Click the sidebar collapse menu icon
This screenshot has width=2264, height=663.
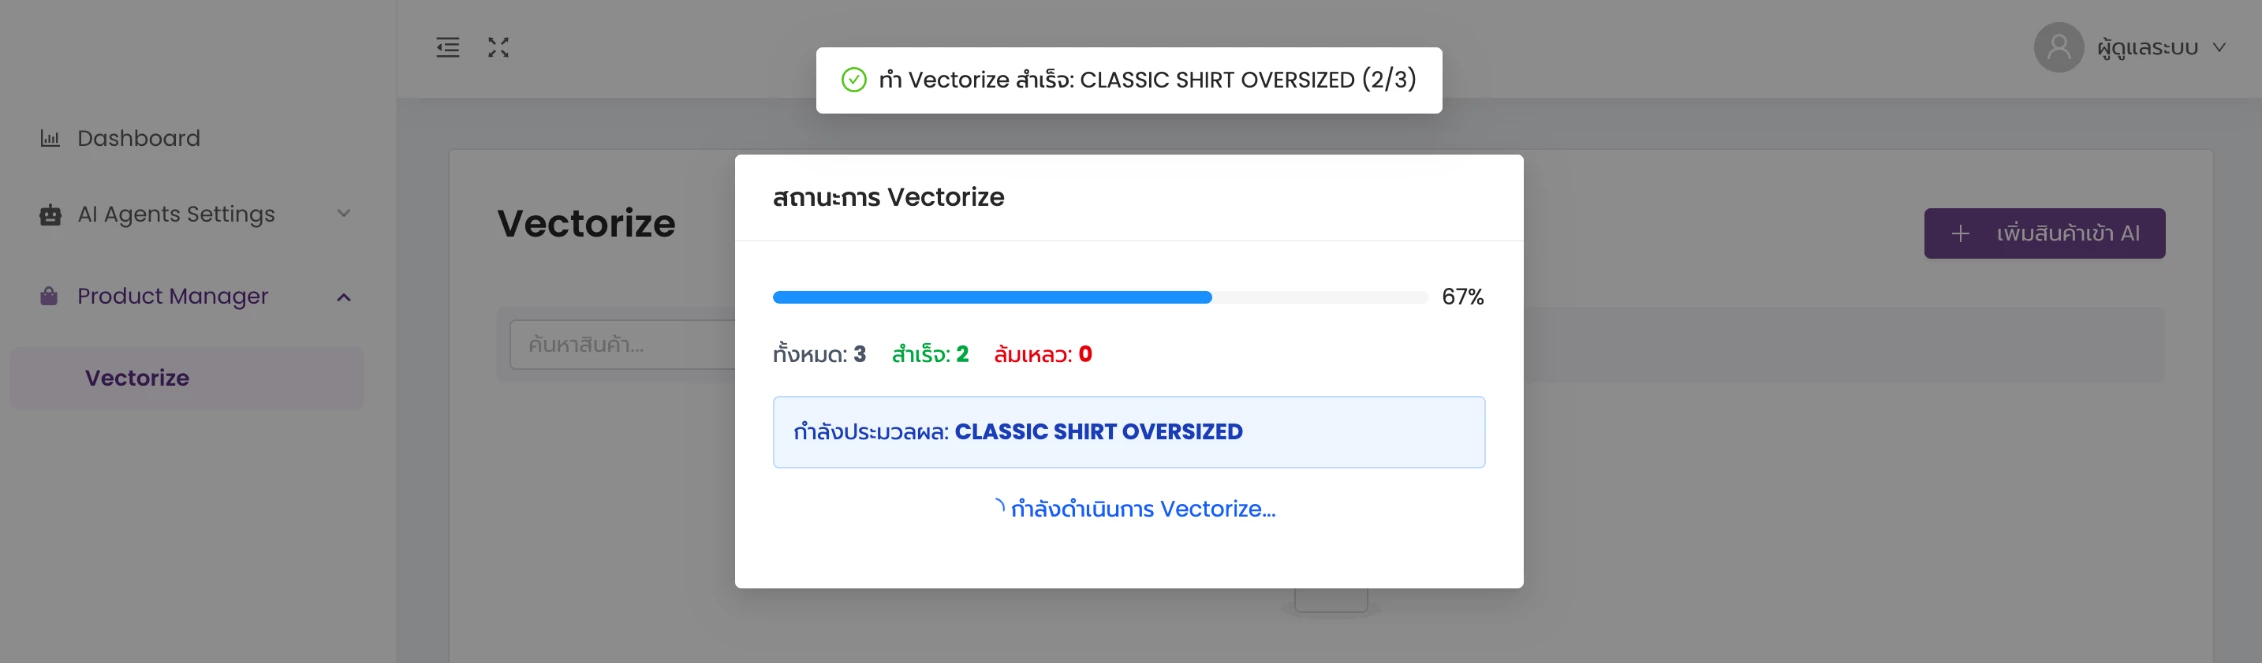448,47
